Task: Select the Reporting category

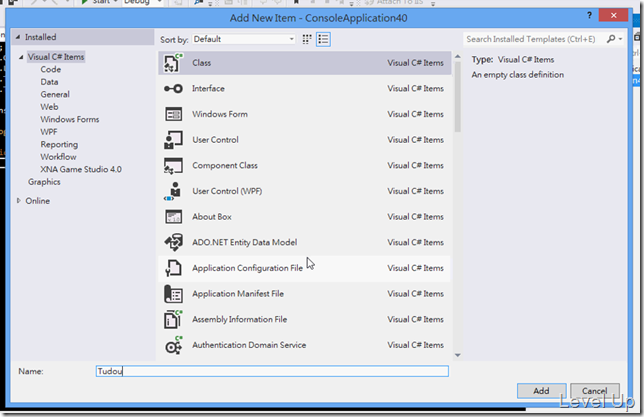Action: 59,145
